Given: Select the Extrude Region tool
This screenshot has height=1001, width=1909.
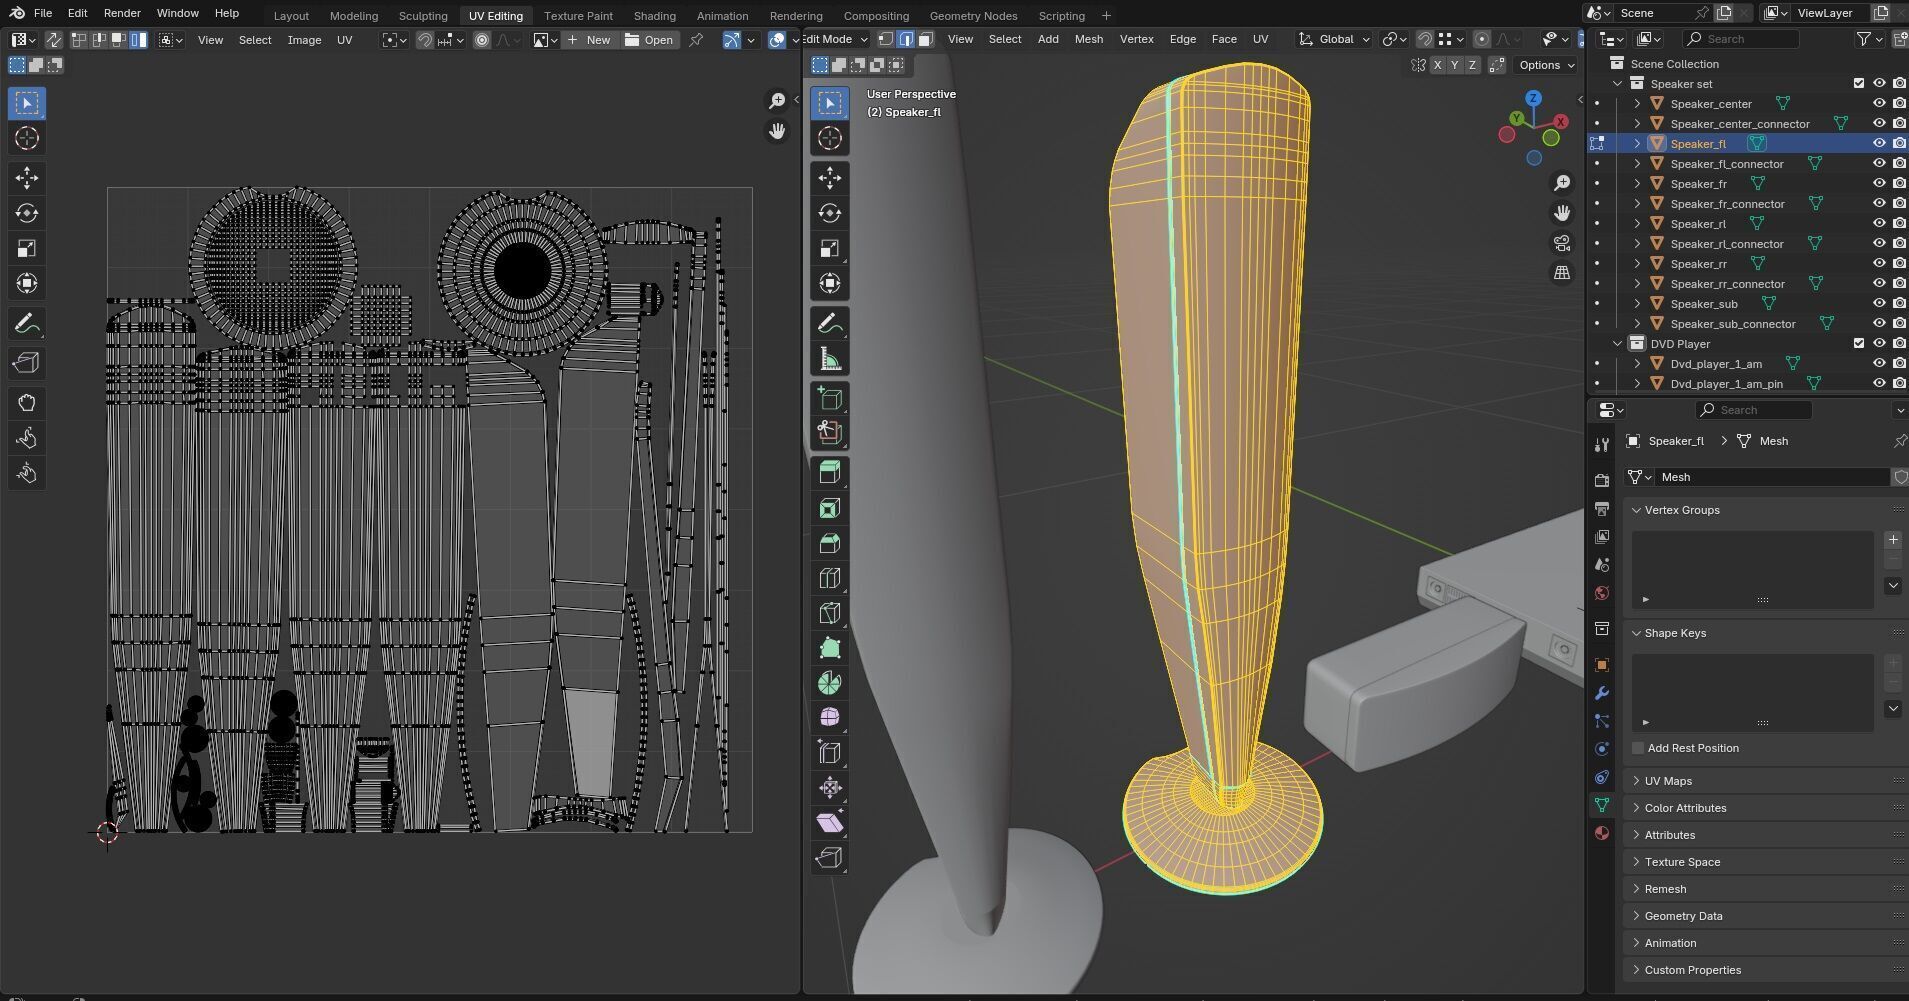Looking at the screenshot, I should click(829, 473).
